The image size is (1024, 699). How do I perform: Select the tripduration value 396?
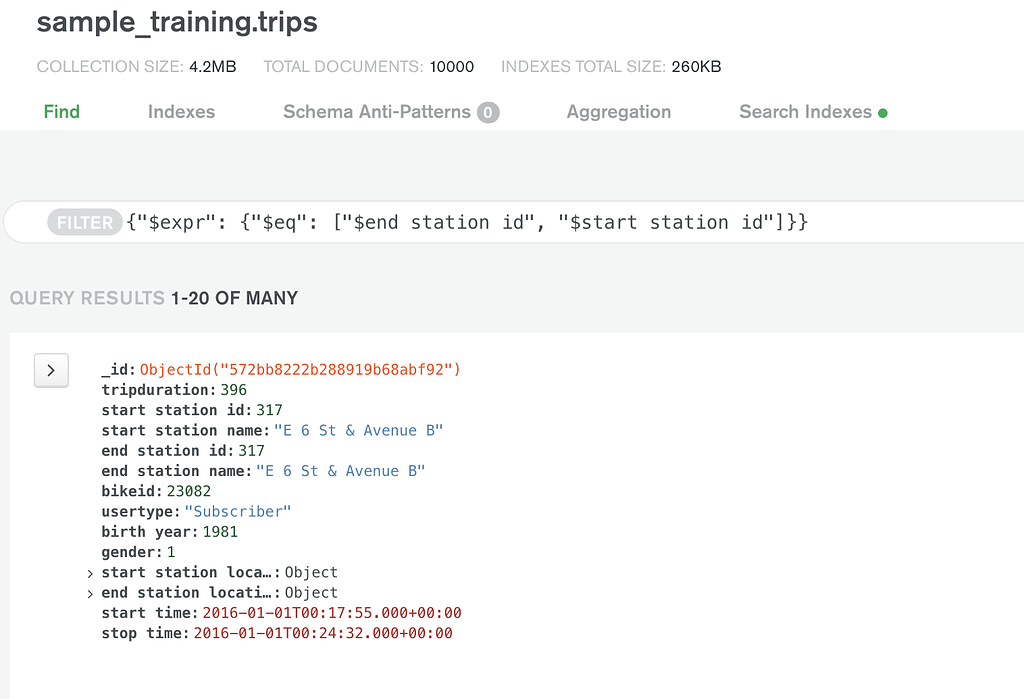[232, 390]
